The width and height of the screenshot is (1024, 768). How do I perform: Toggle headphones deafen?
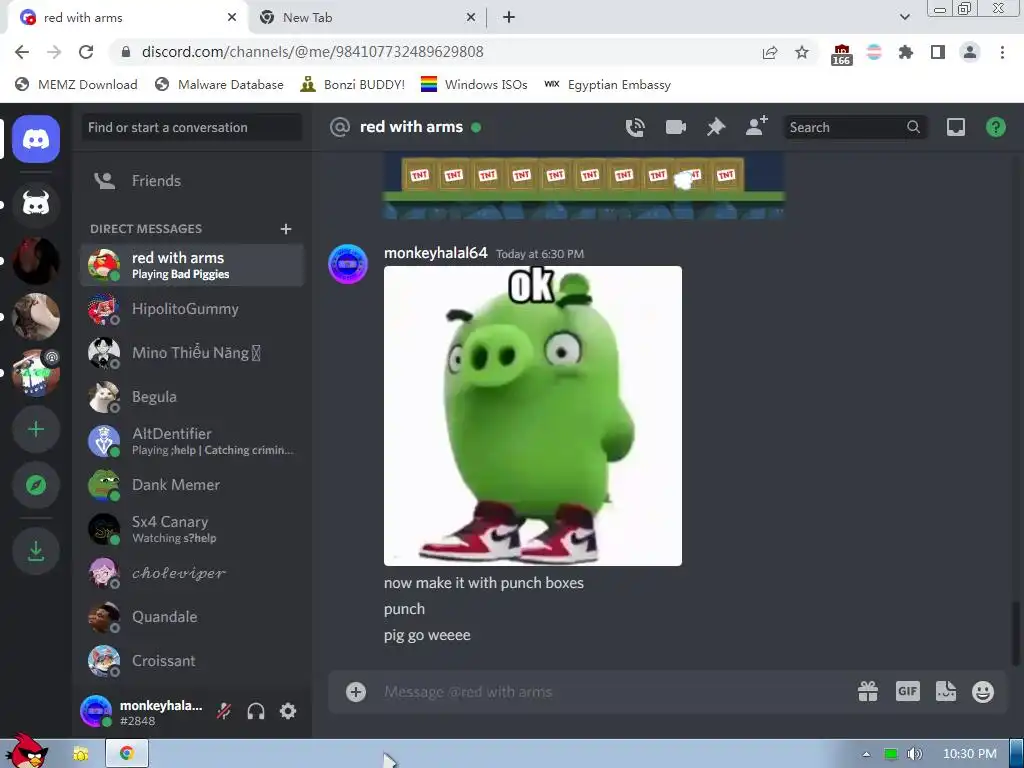click(x=256, y=711)
